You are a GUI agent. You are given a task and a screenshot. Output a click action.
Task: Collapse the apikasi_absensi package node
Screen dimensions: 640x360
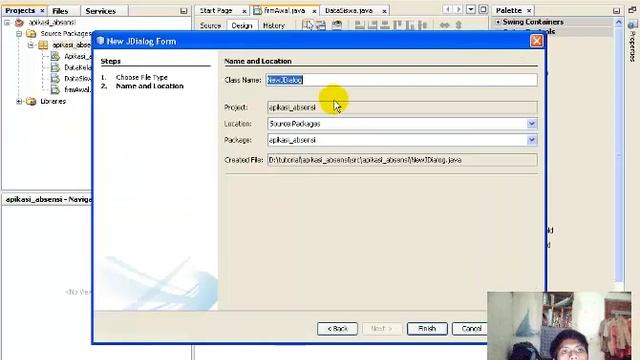tap(31, 45)
